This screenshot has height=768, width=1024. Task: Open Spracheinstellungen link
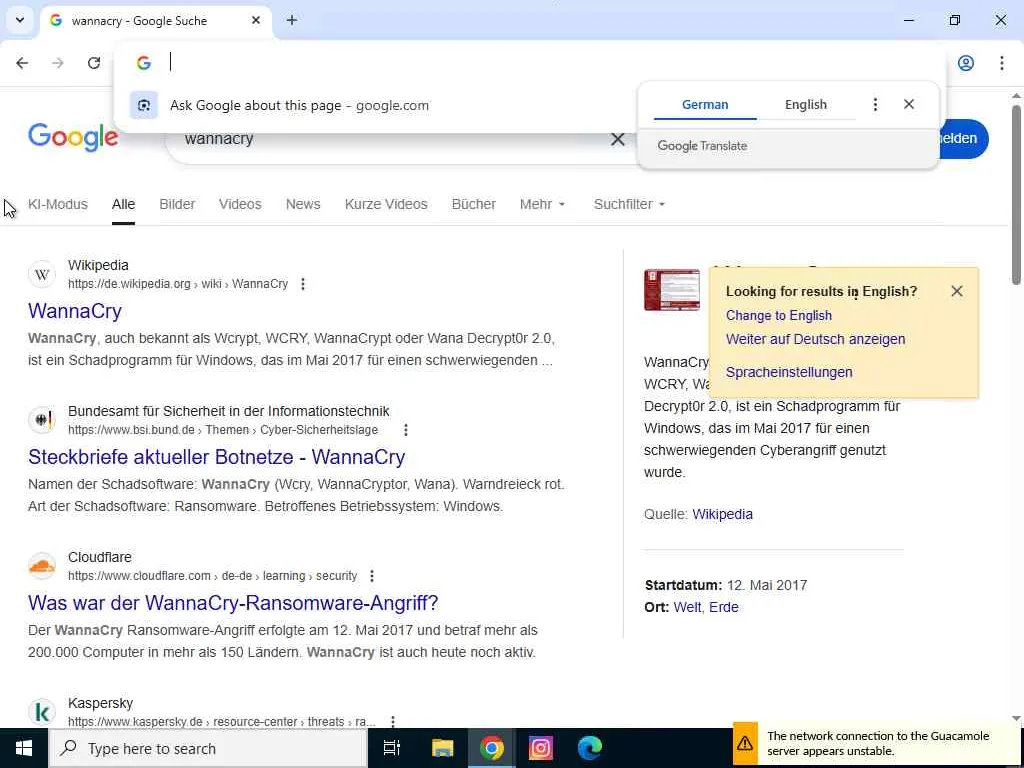789,372
